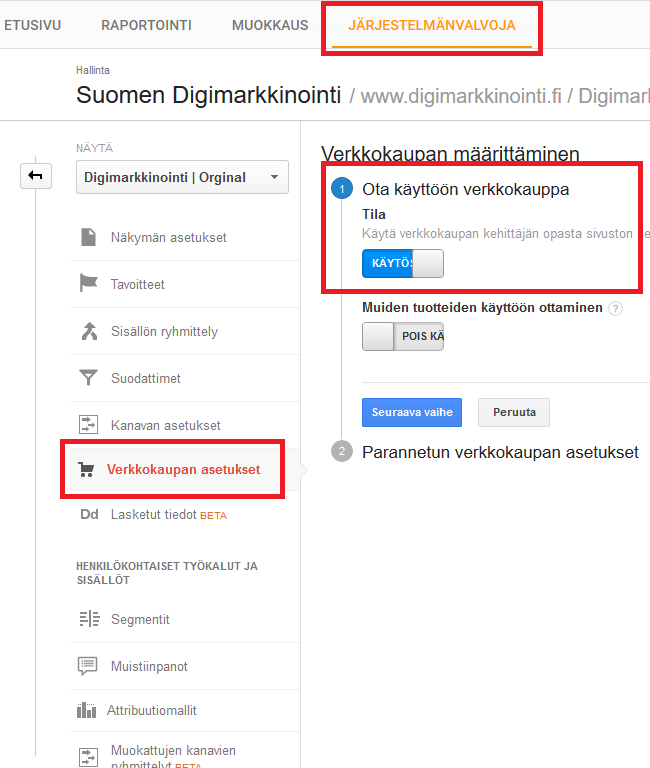Open Muistiinpanot text link
650x768 pixels.
point(149,666)
